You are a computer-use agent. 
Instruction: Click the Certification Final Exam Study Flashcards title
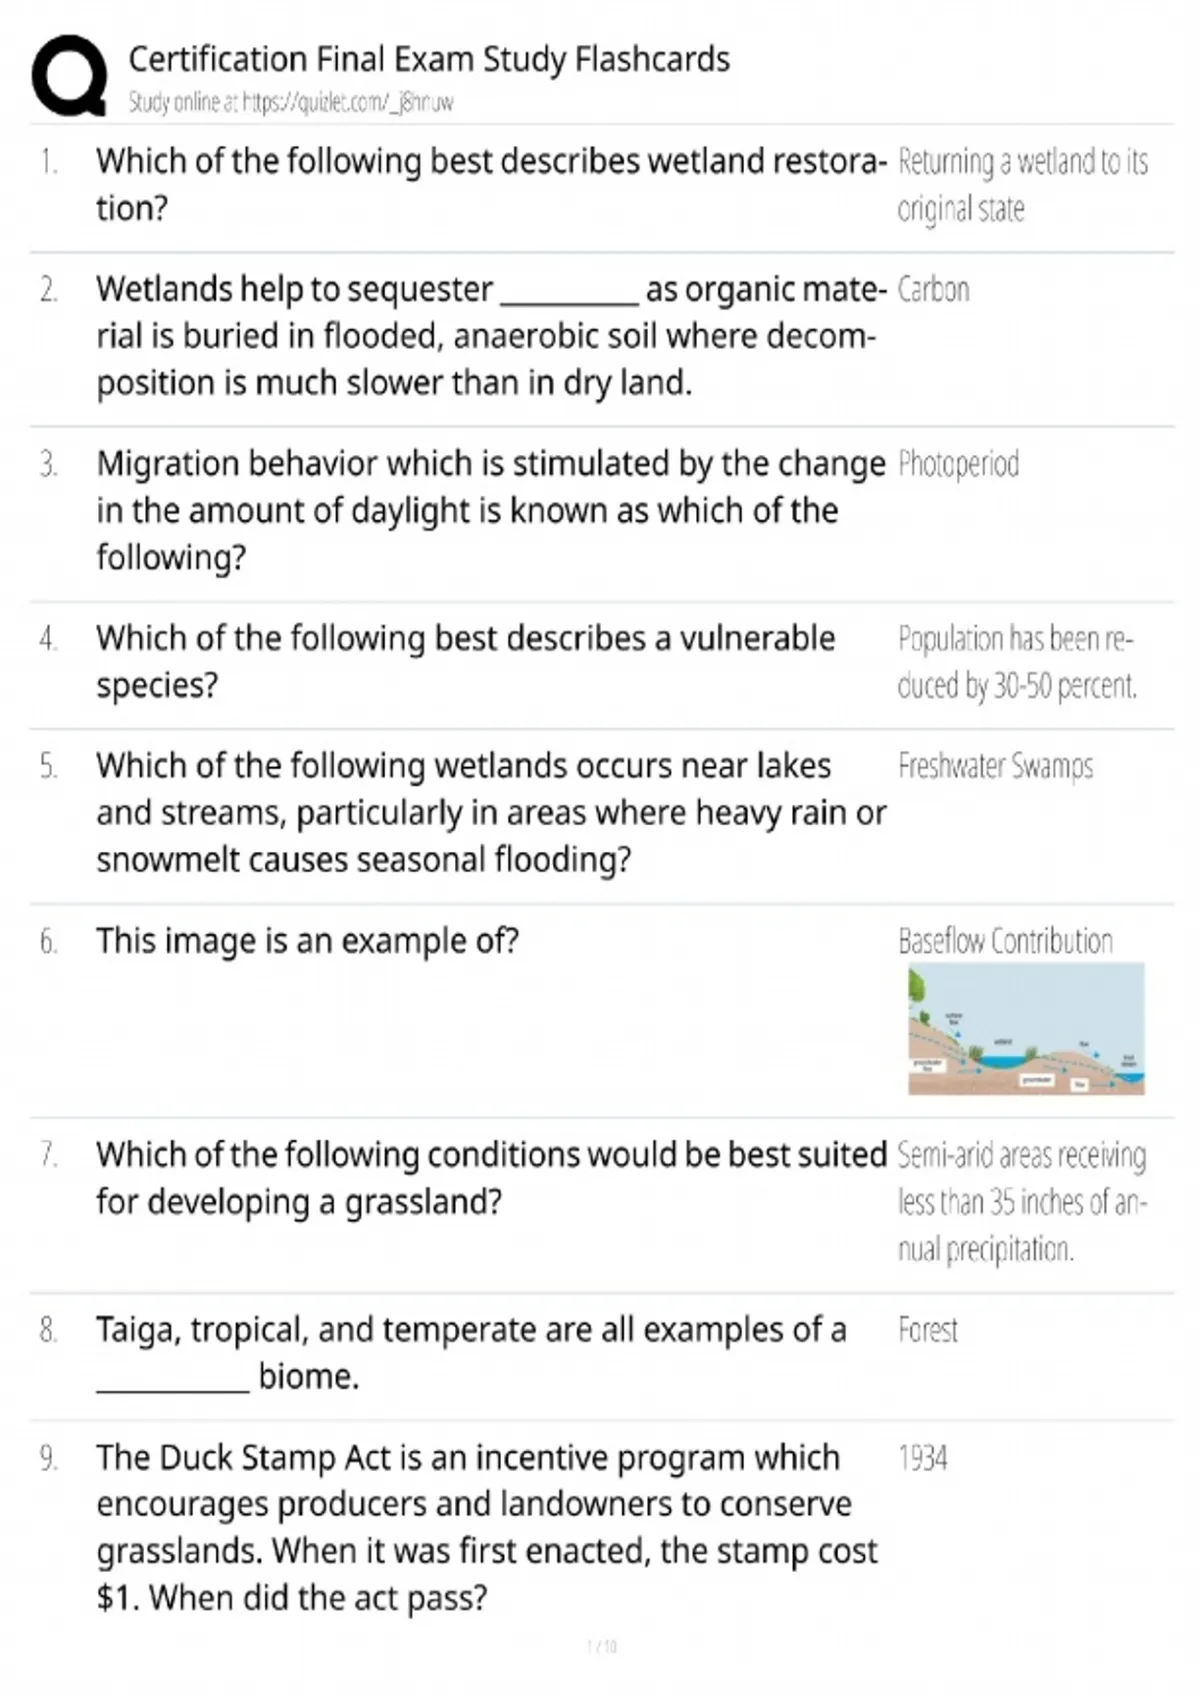point(429,59)
